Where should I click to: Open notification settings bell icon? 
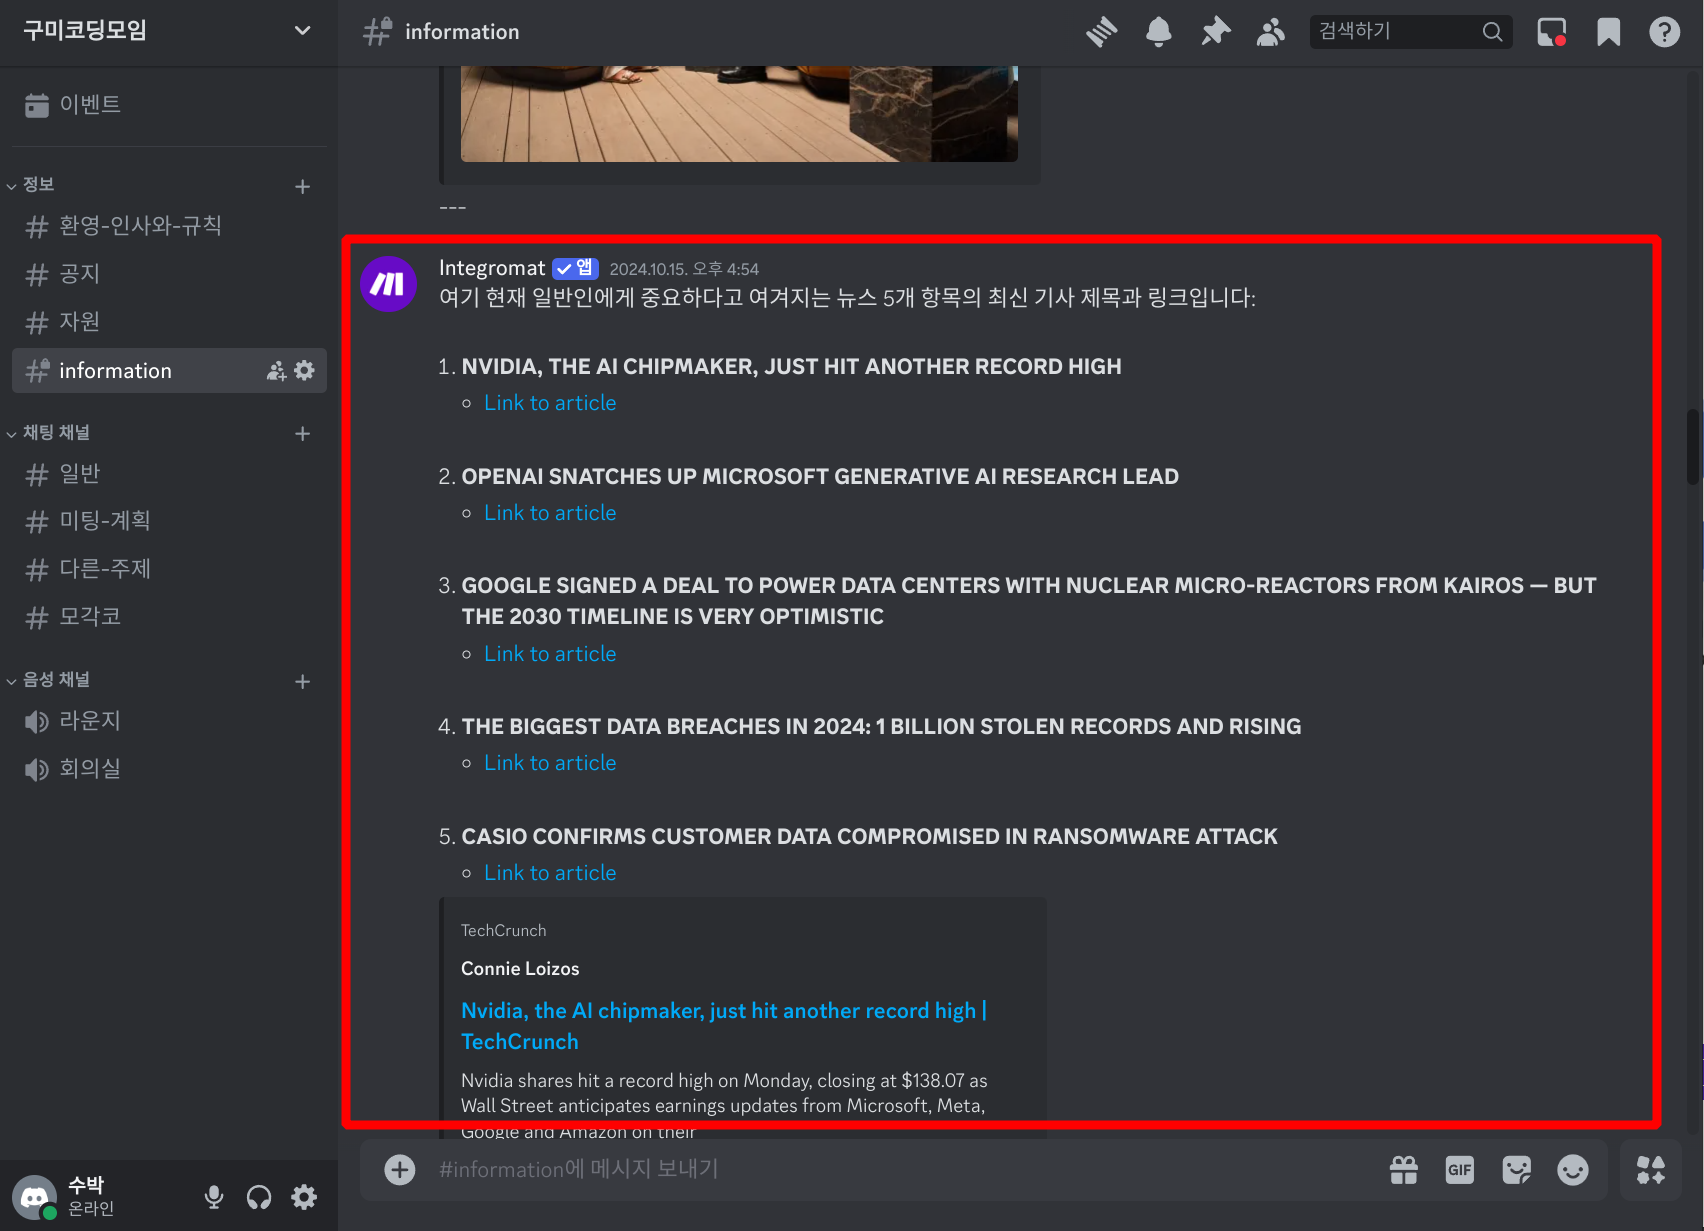point(1158,32)
